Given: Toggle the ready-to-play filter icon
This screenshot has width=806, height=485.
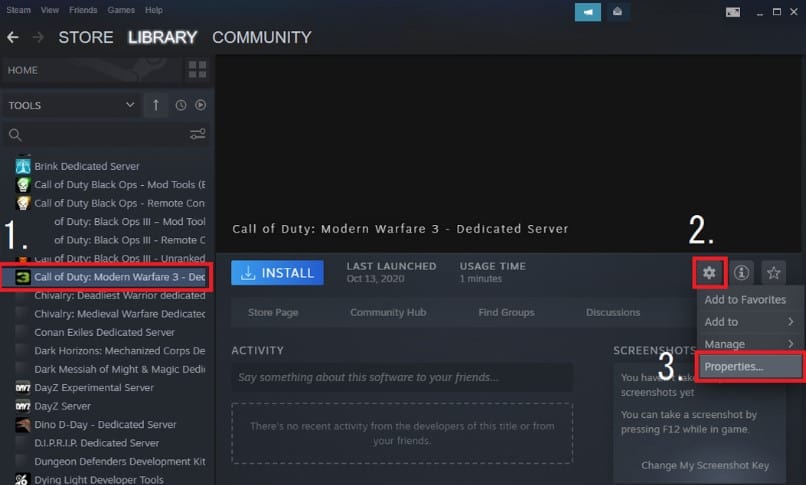Looking at the screenshot, I should [x=200, y=105].
